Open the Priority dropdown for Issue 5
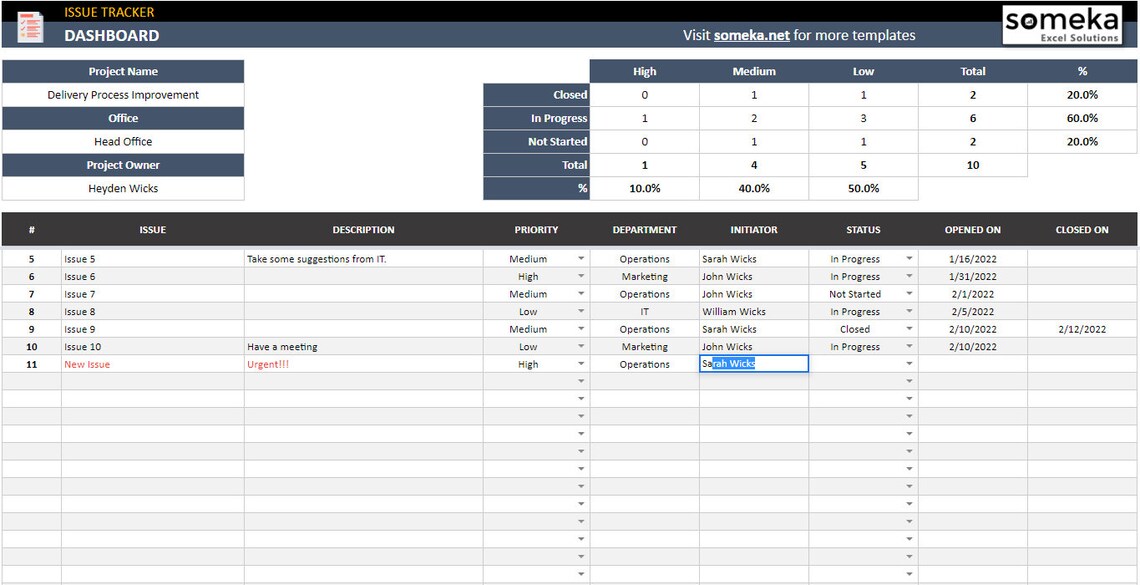Viewport: 1140px width, 585px height. 581,258
